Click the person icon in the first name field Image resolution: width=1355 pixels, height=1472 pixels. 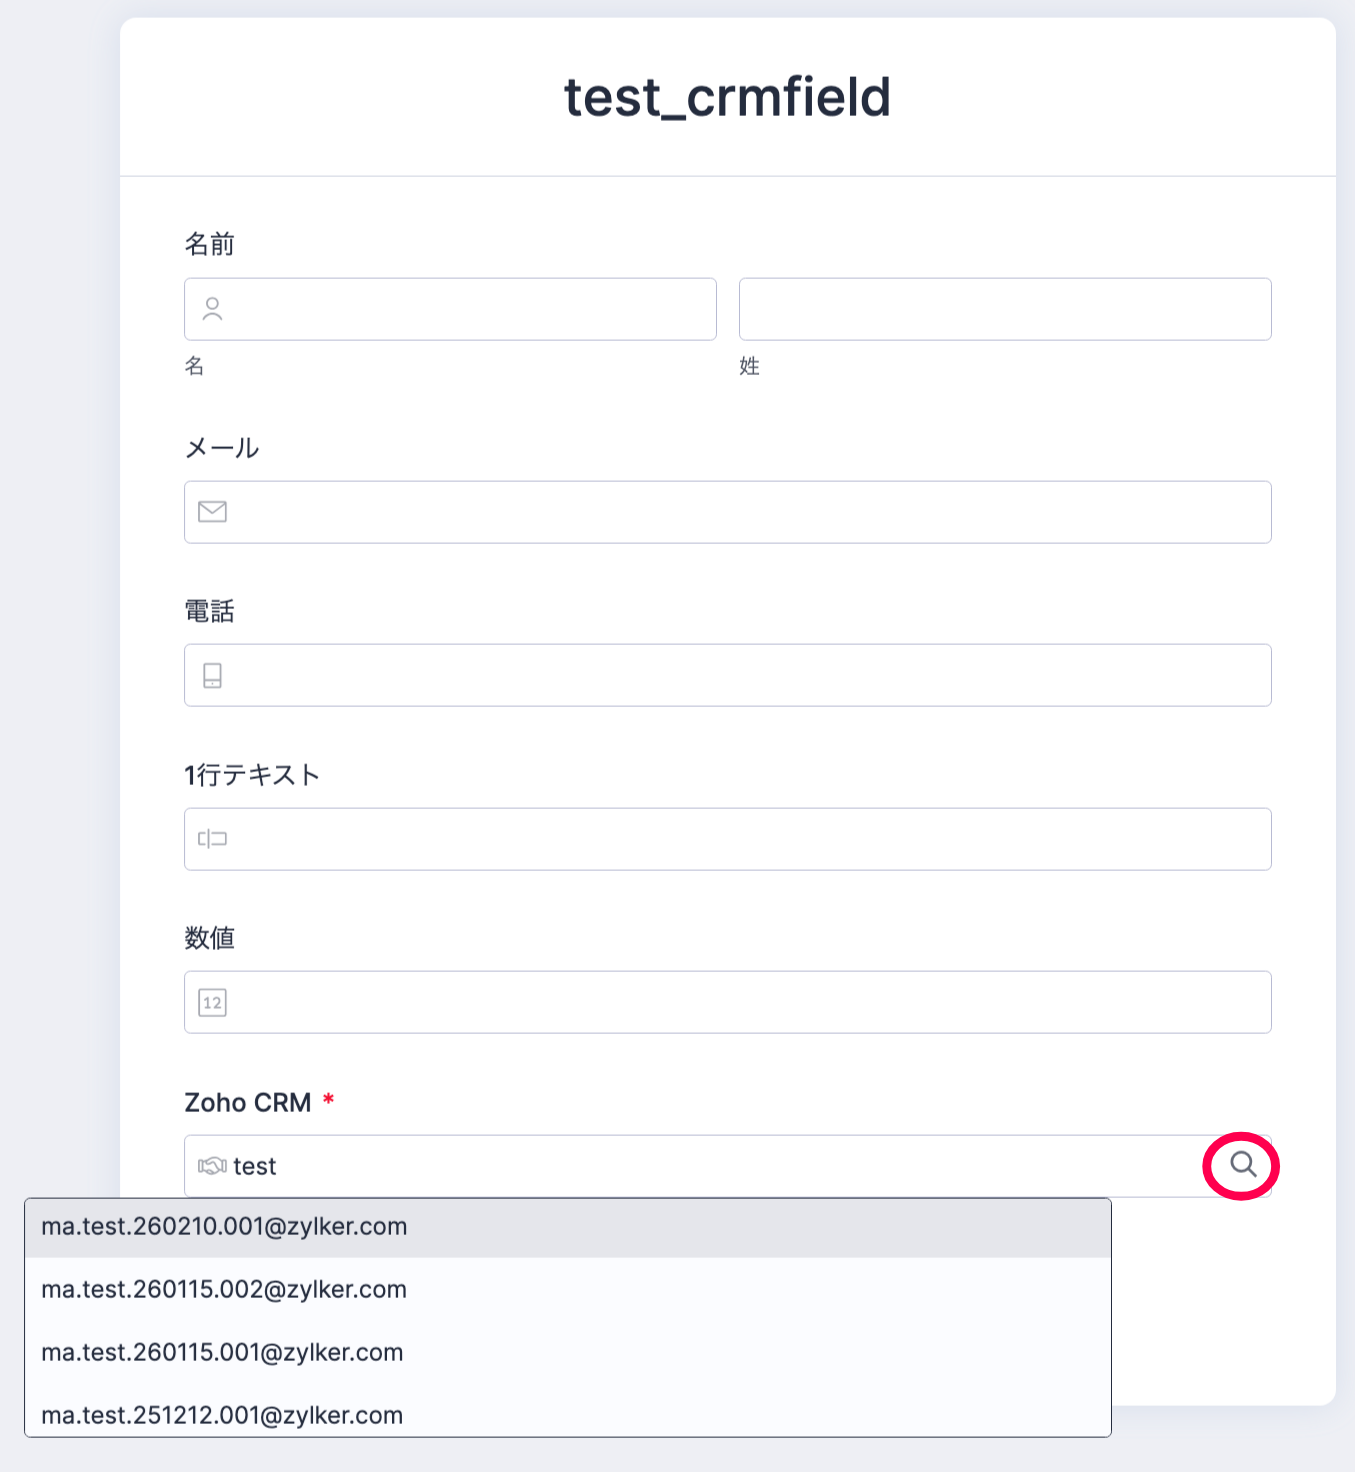click(x=212, y=309)
